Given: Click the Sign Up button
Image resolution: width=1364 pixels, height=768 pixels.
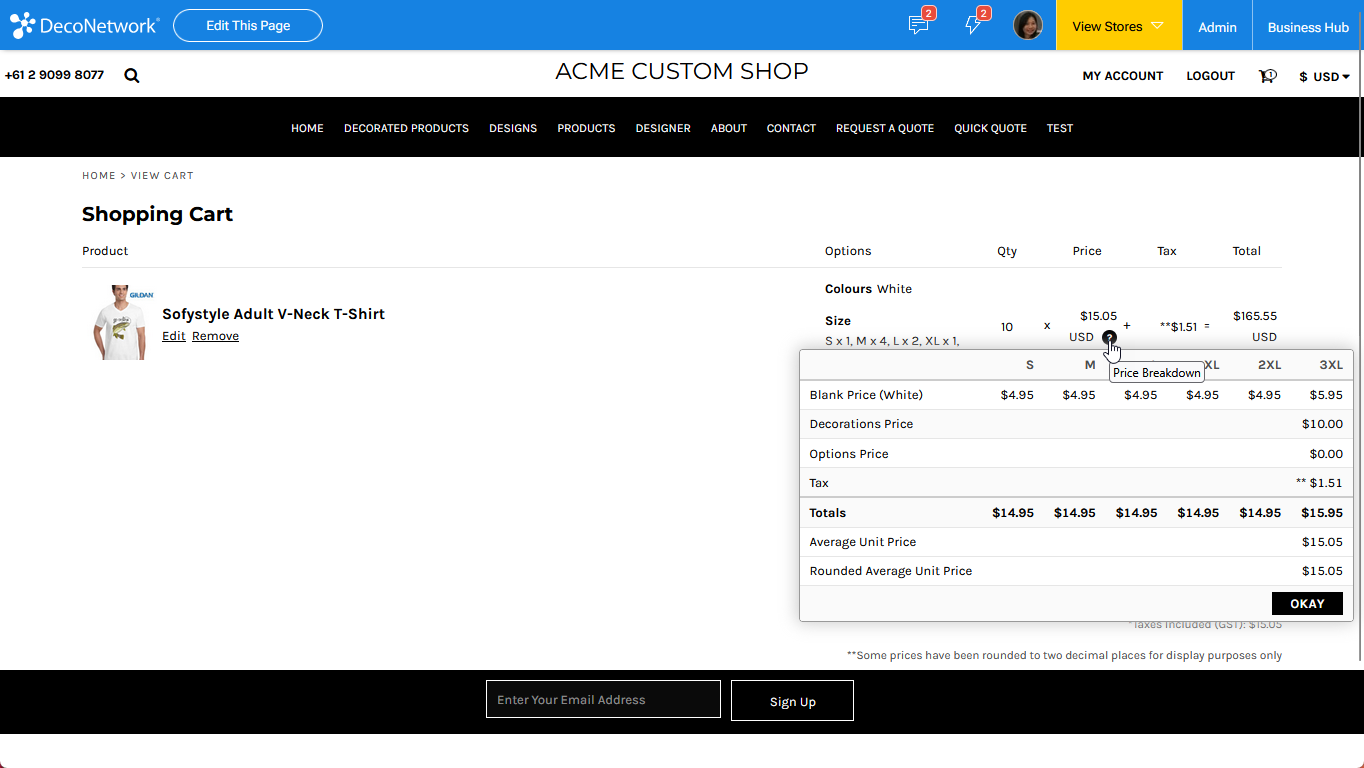Looking at the screenshot, I should (792, 701).
